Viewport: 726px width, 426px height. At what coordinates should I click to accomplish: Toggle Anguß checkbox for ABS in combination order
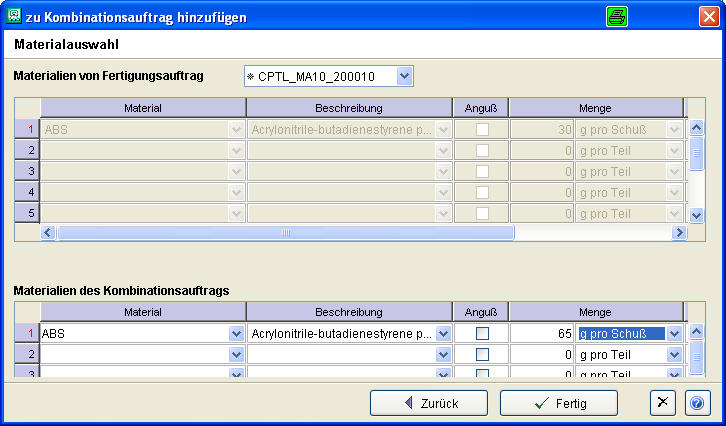pos(482,334)
